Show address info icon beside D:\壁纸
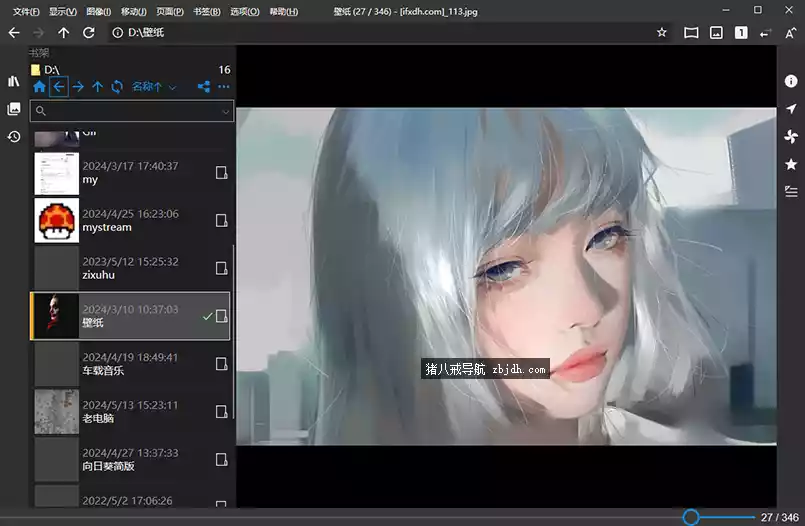 point(118,33)
